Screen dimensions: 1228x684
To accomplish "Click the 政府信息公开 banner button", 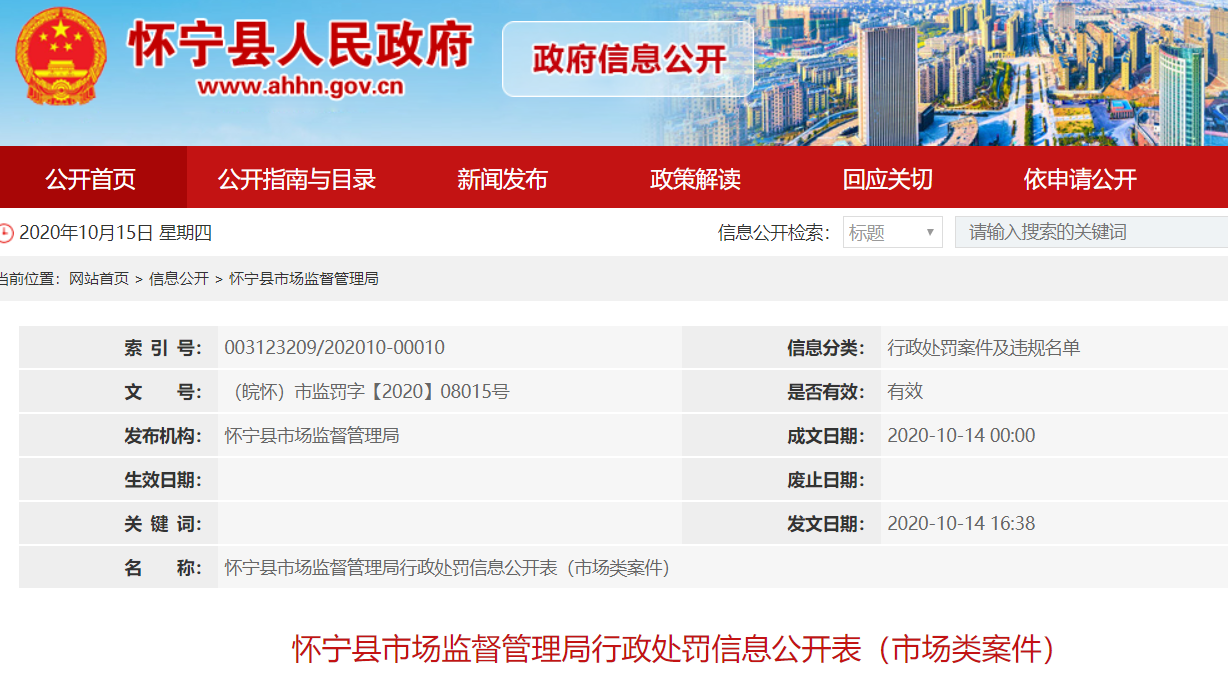I will pyautogui.click(x=628, y=59).
